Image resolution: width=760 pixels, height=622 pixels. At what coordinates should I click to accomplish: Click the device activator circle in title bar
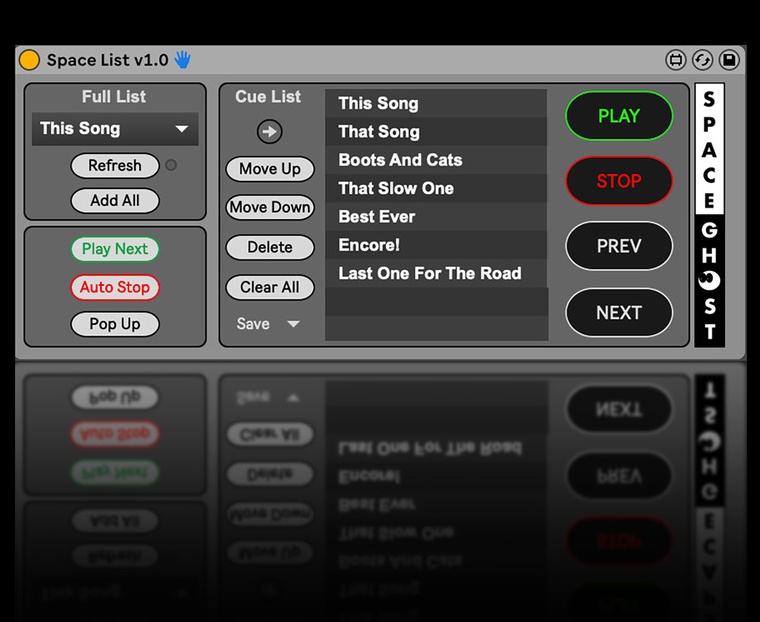coord(29,60)
